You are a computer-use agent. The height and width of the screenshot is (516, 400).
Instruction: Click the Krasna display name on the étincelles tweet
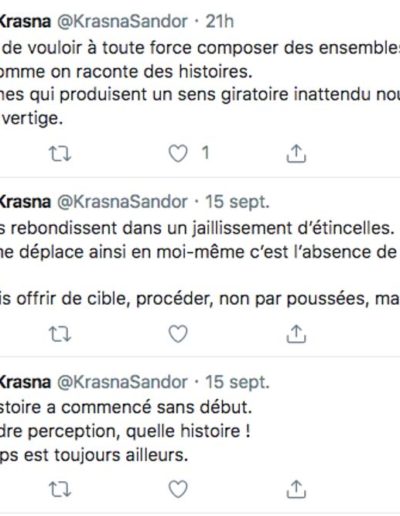(25, 202)
